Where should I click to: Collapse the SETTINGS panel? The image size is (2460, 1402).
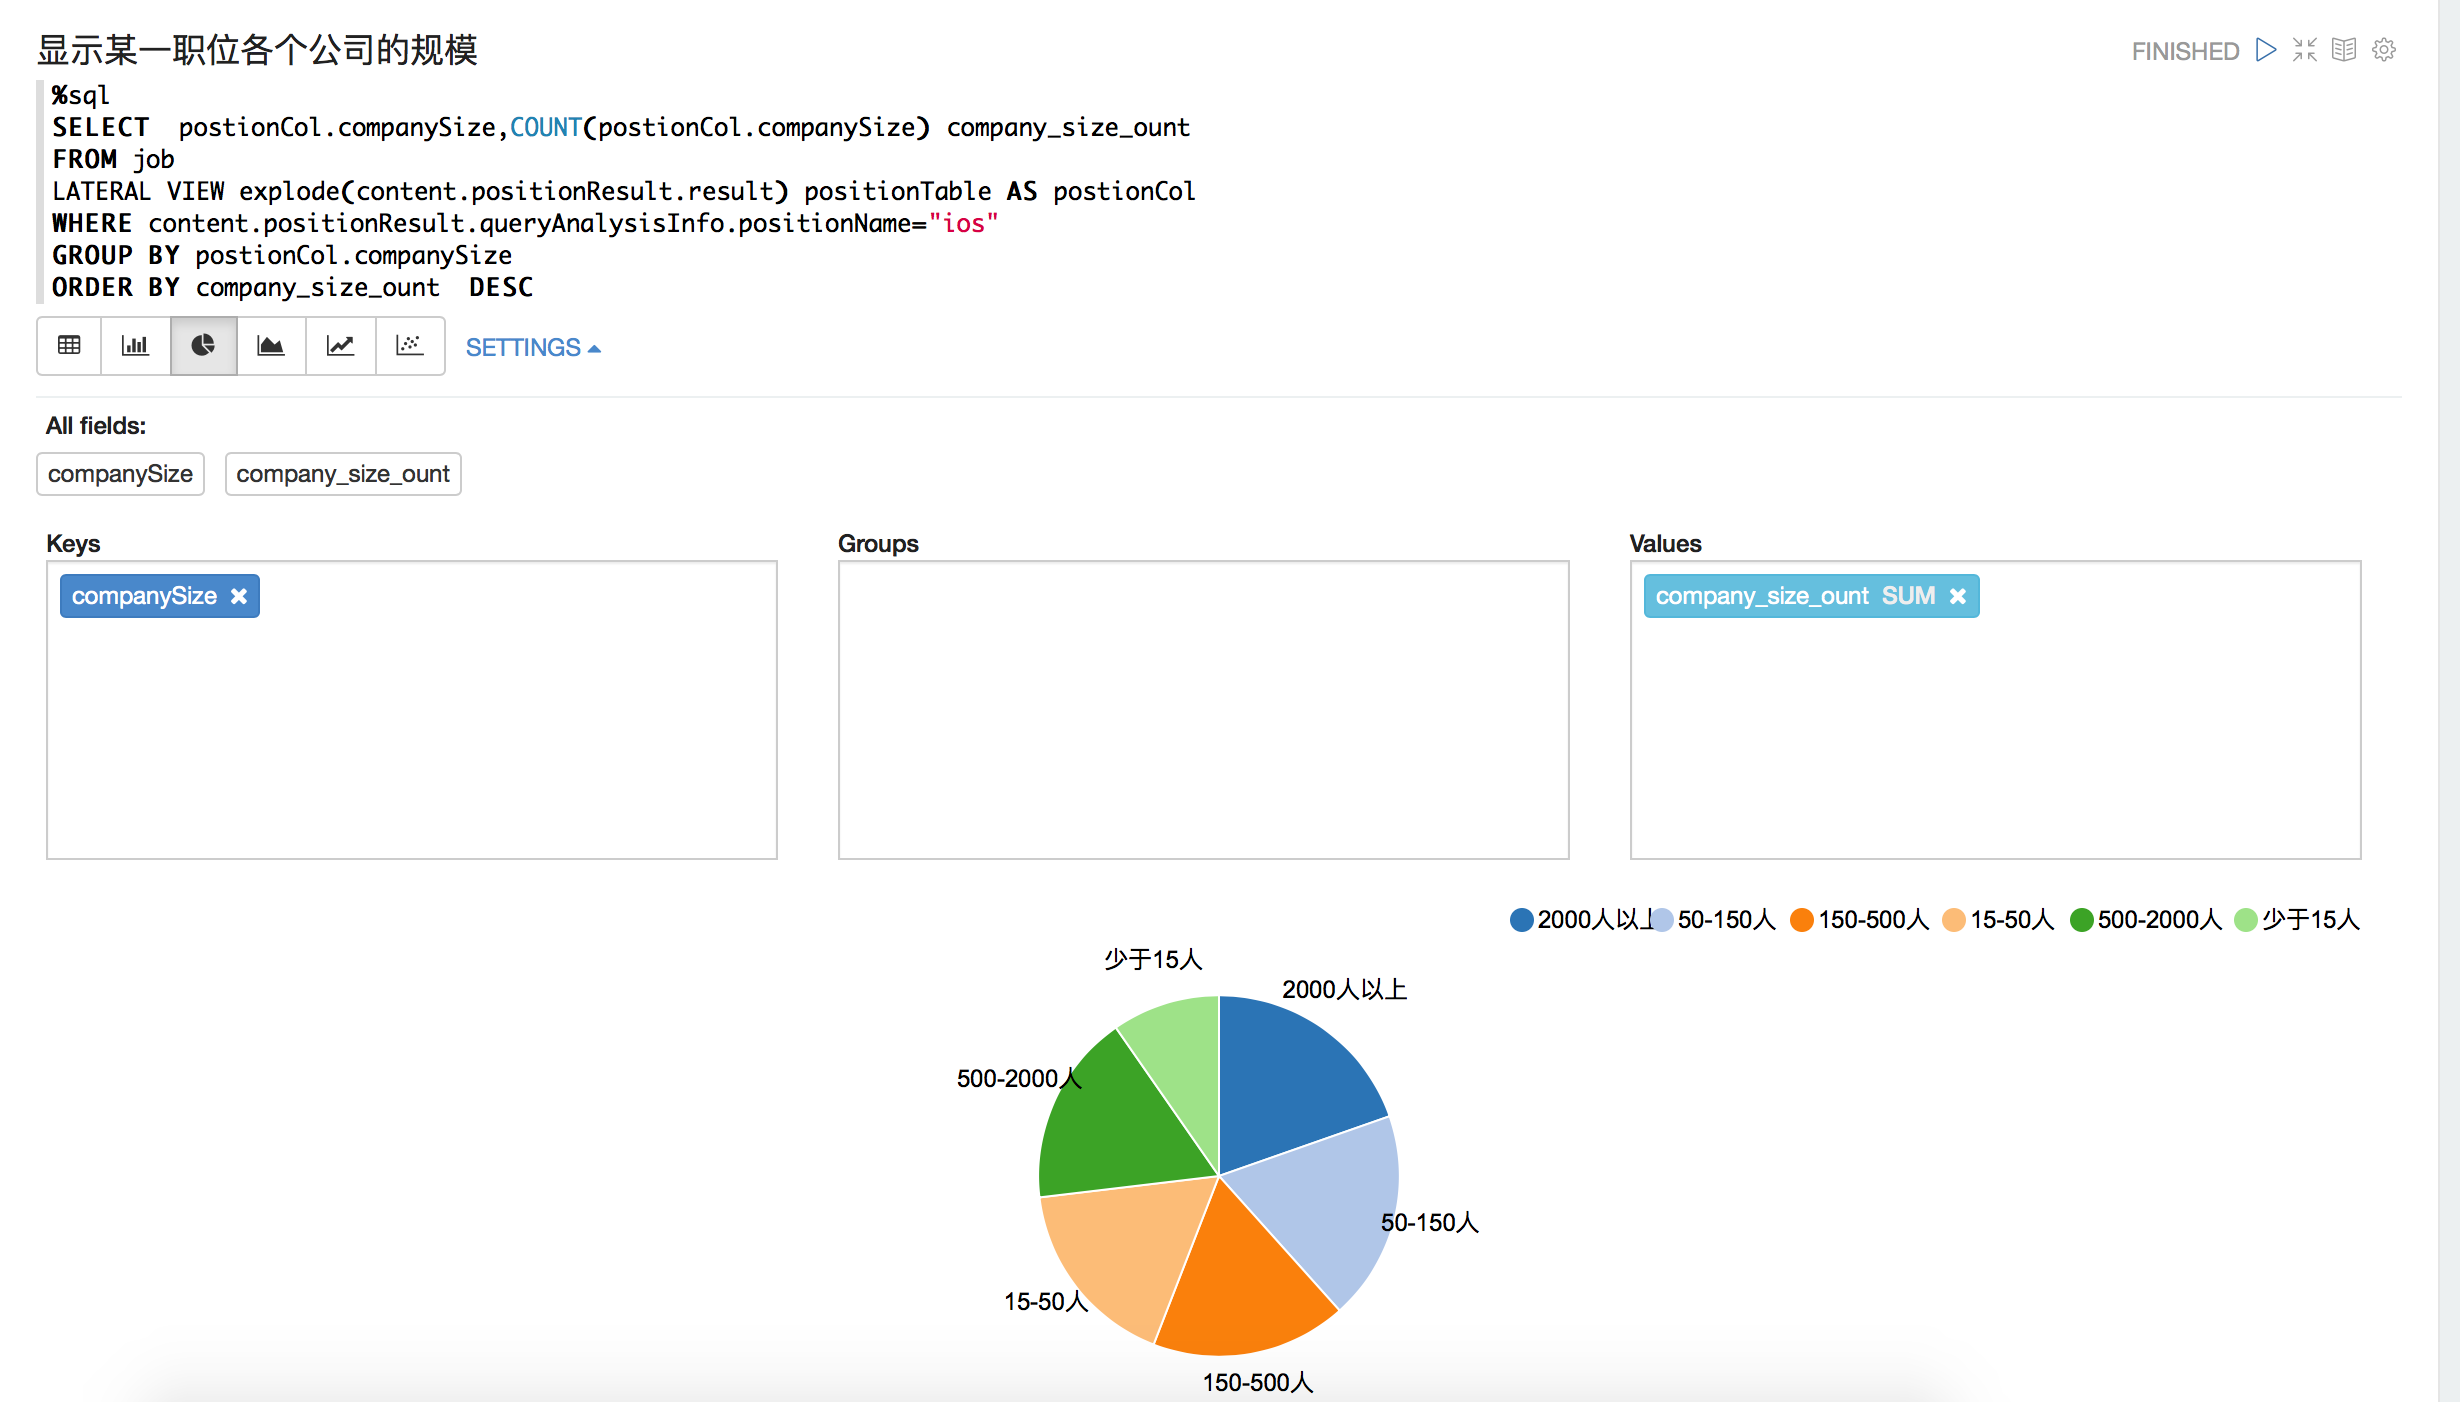[x=532, y=348]
